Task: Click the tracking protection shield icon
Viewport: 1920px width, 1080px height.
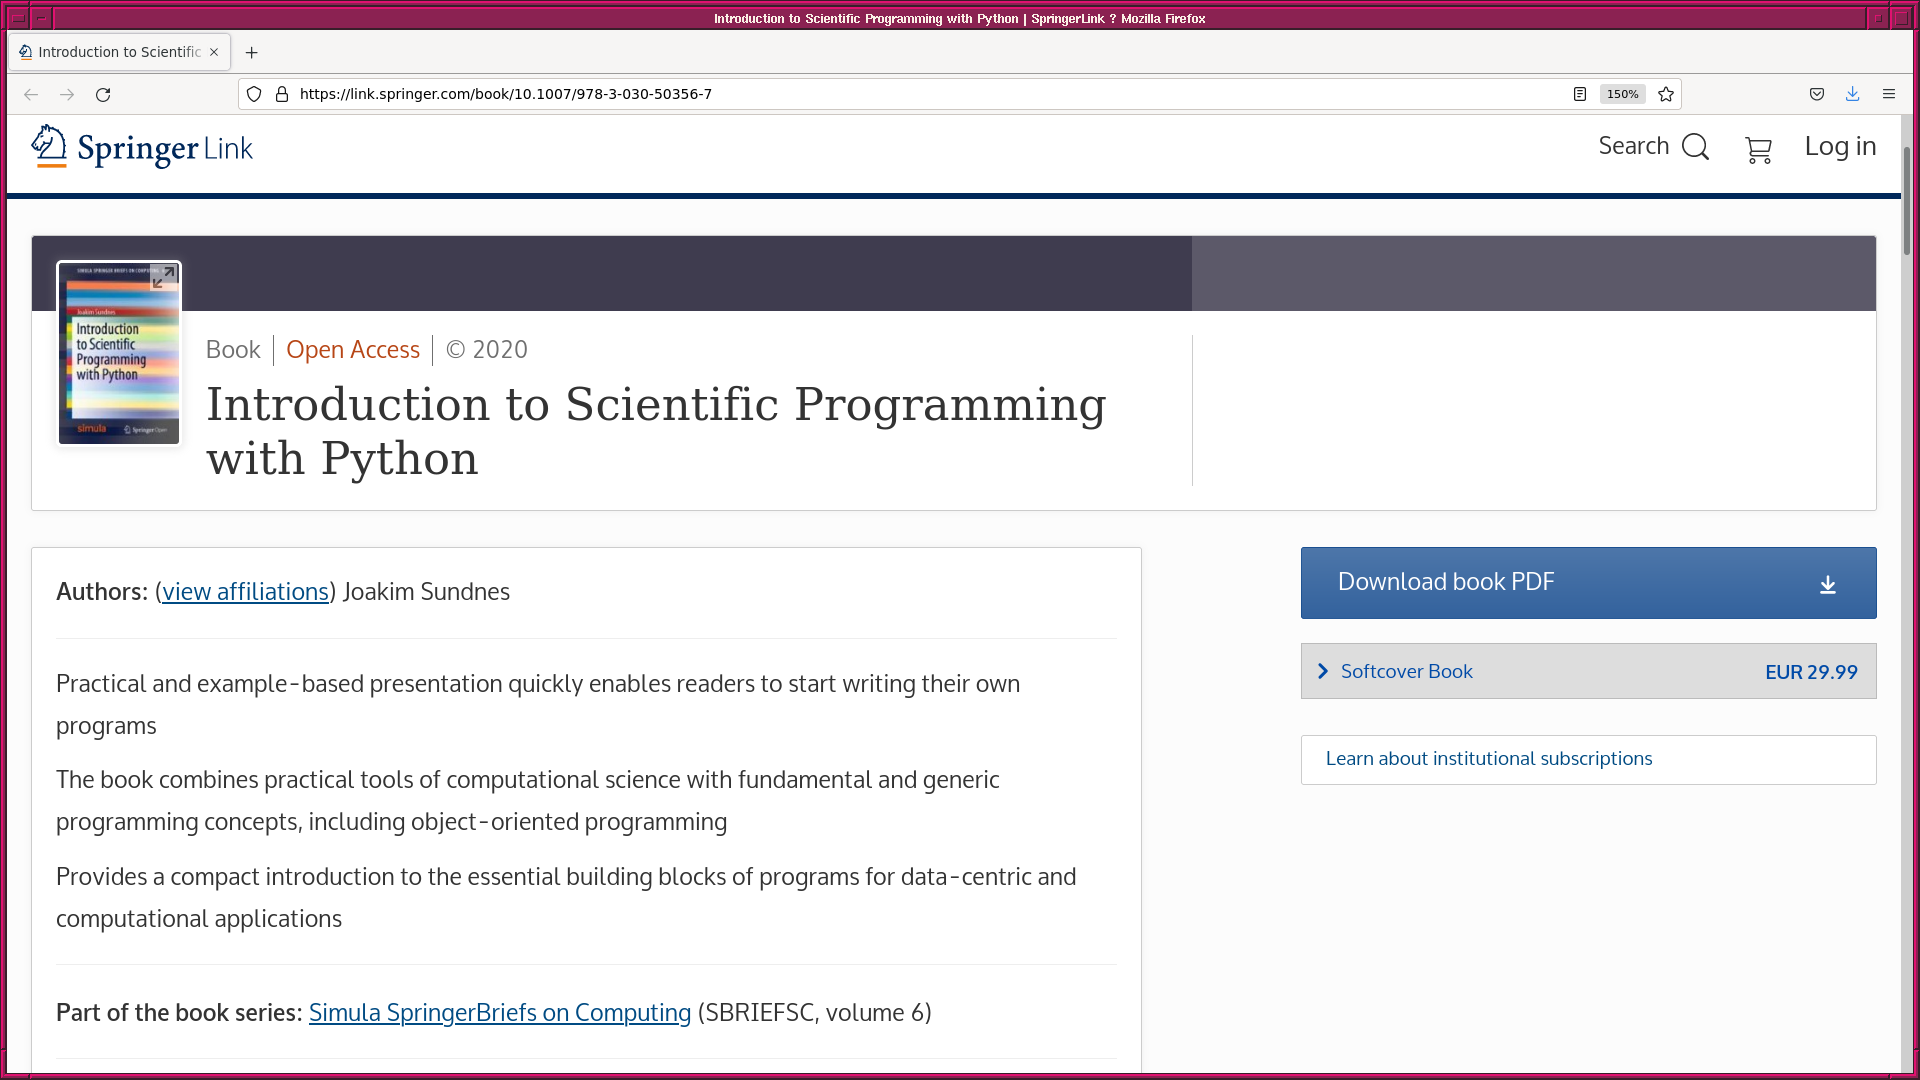Action: [x=254, y=94]
